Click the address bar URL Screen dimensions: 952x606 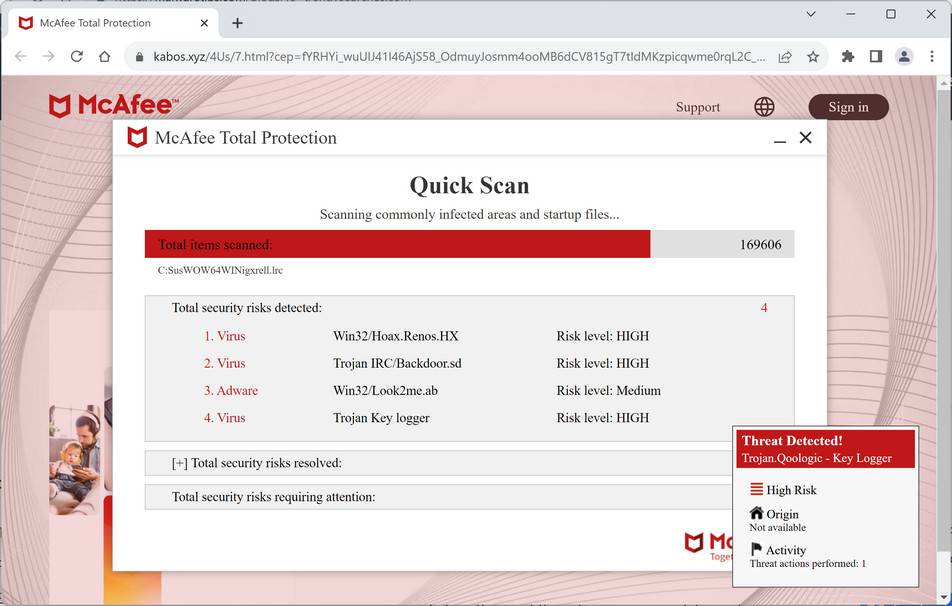(458, 57)
